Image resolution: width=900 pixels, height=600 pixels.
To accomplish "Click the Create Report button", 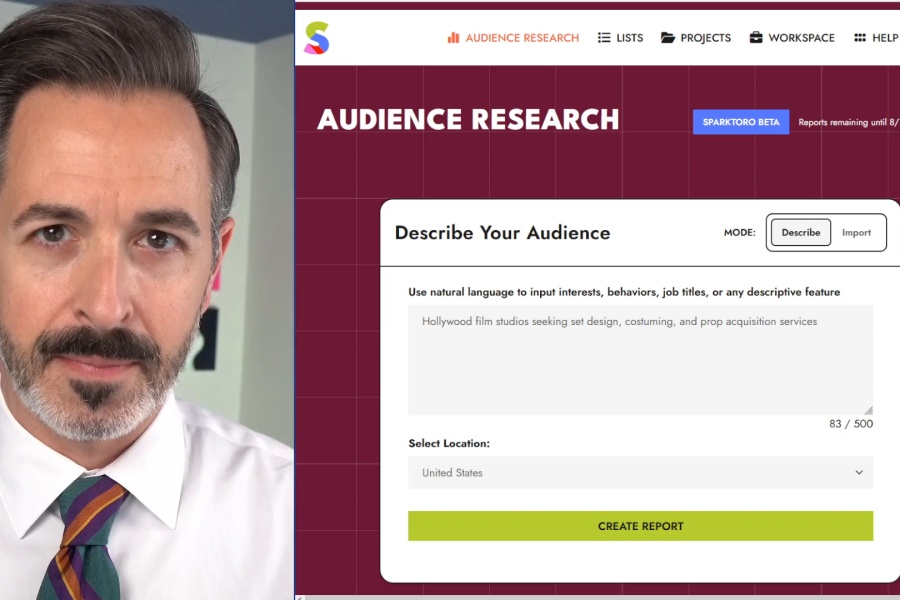I will [641, 526].
